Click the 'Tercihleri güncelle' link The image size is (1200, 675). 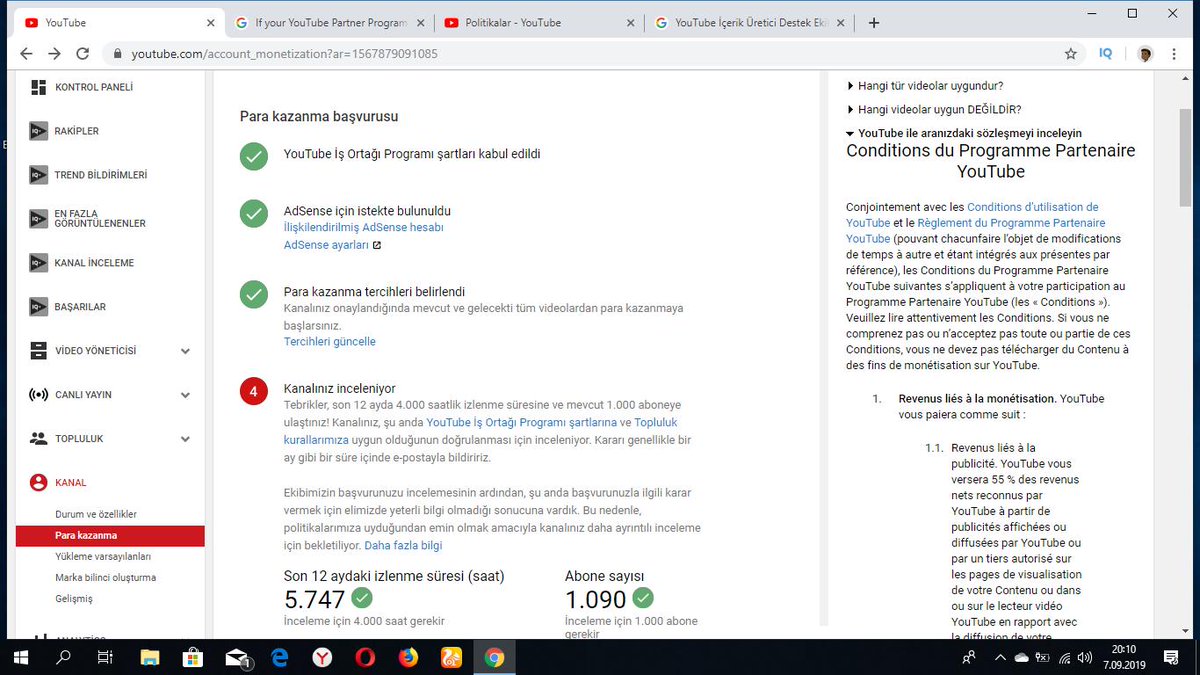coord(330,342)
